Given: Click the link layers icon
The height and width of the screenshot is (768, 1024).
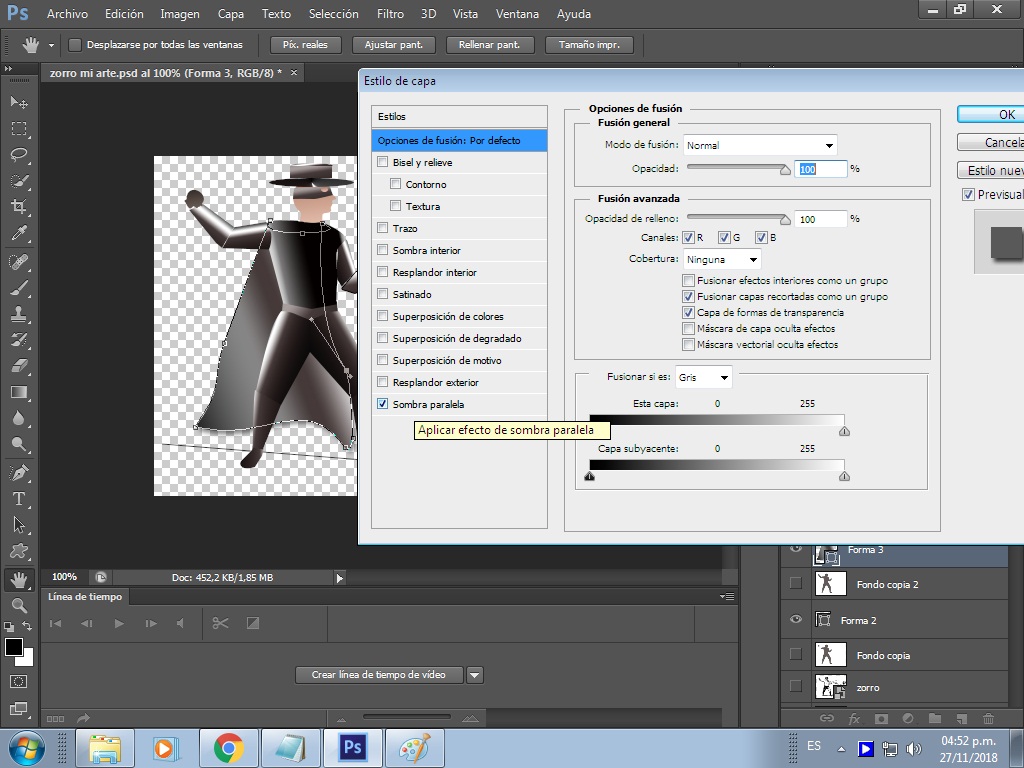Looking at the screenshot, I should point(827,718).
